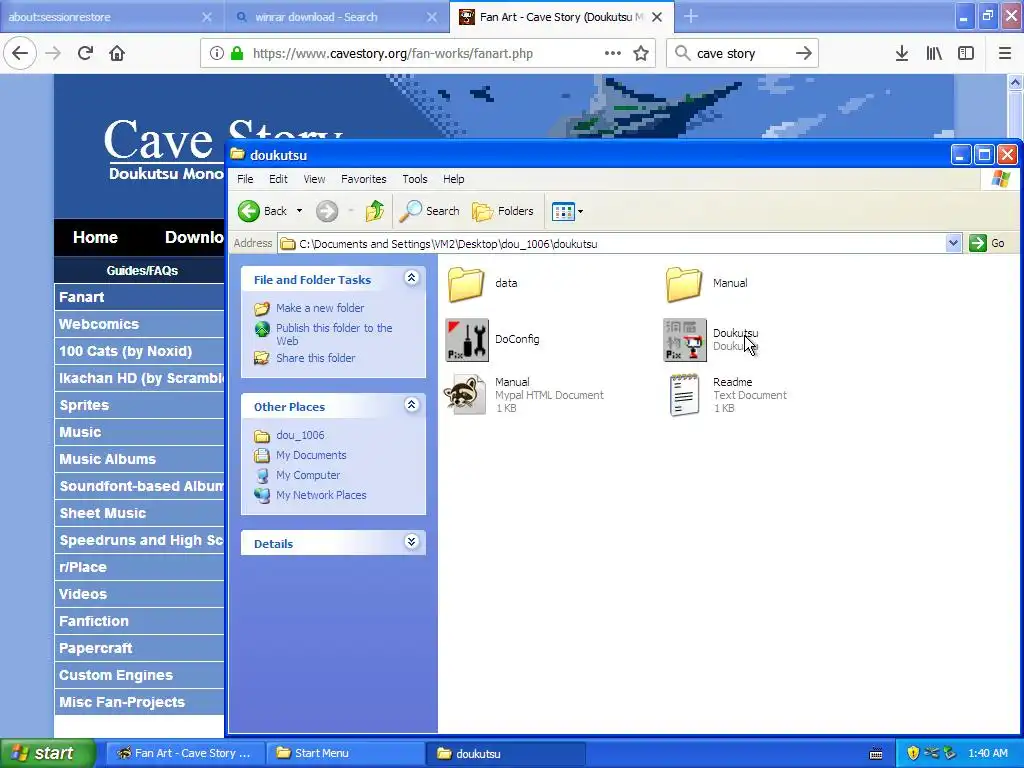Click the Explorer Forward arrow button
Viewport: 1024px width, 768px height.
click(x=327, y=211)
